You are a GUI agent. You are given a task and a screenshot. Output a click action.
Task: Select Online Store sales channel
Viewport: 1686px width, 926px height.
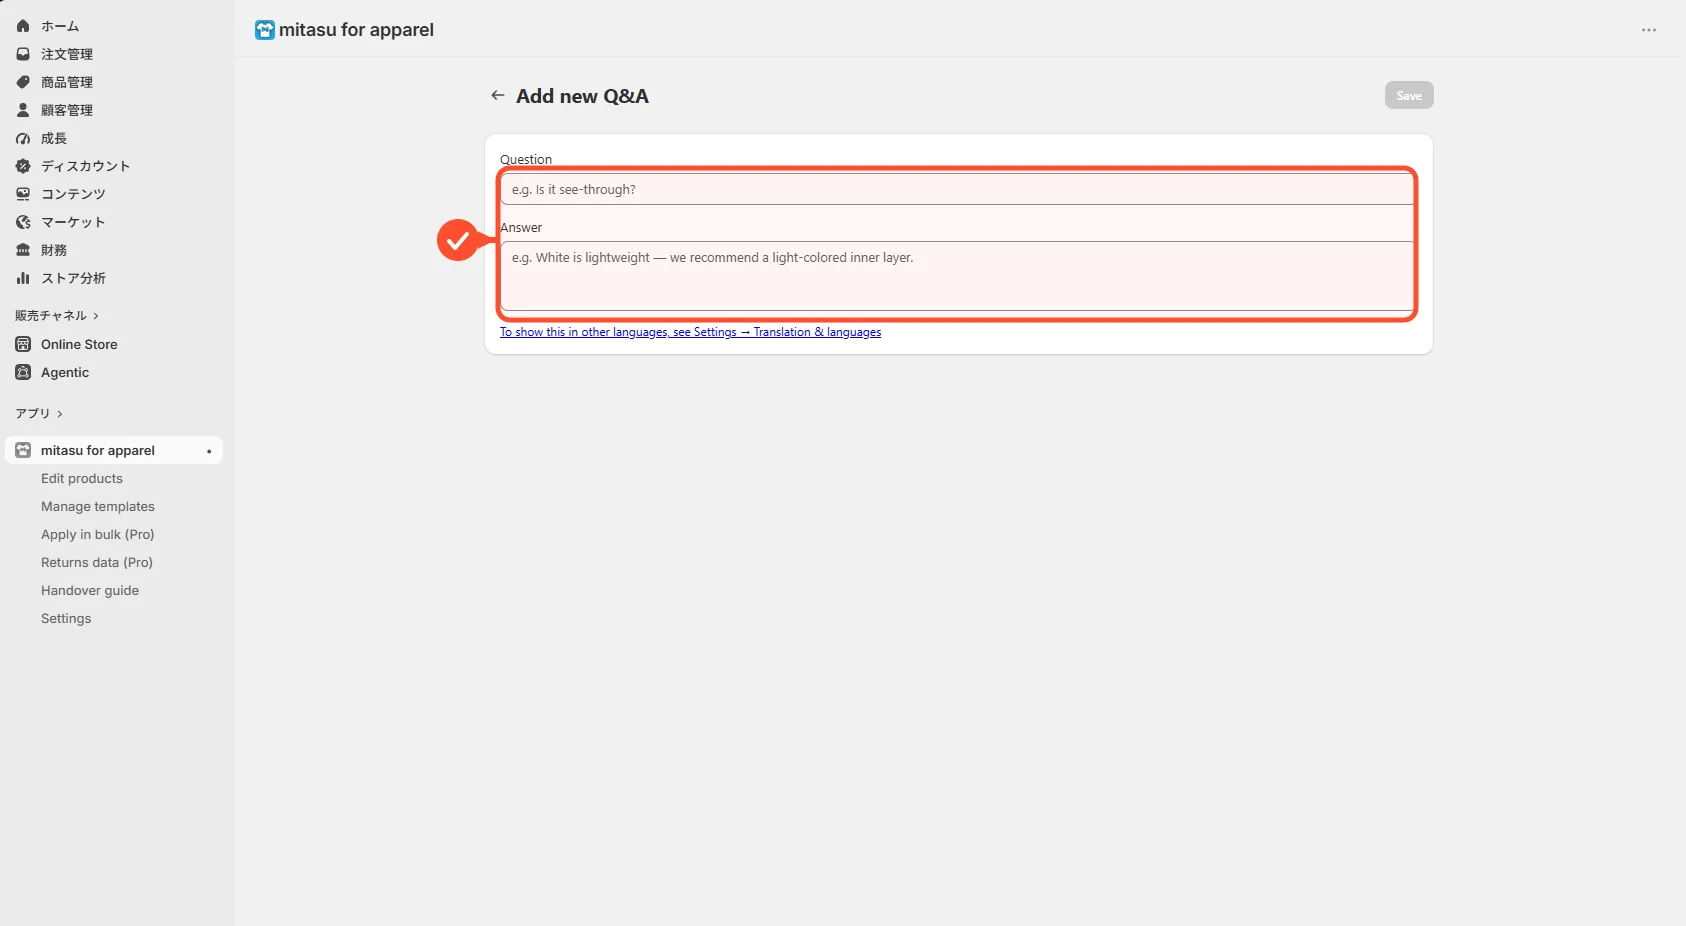[79, 344]
